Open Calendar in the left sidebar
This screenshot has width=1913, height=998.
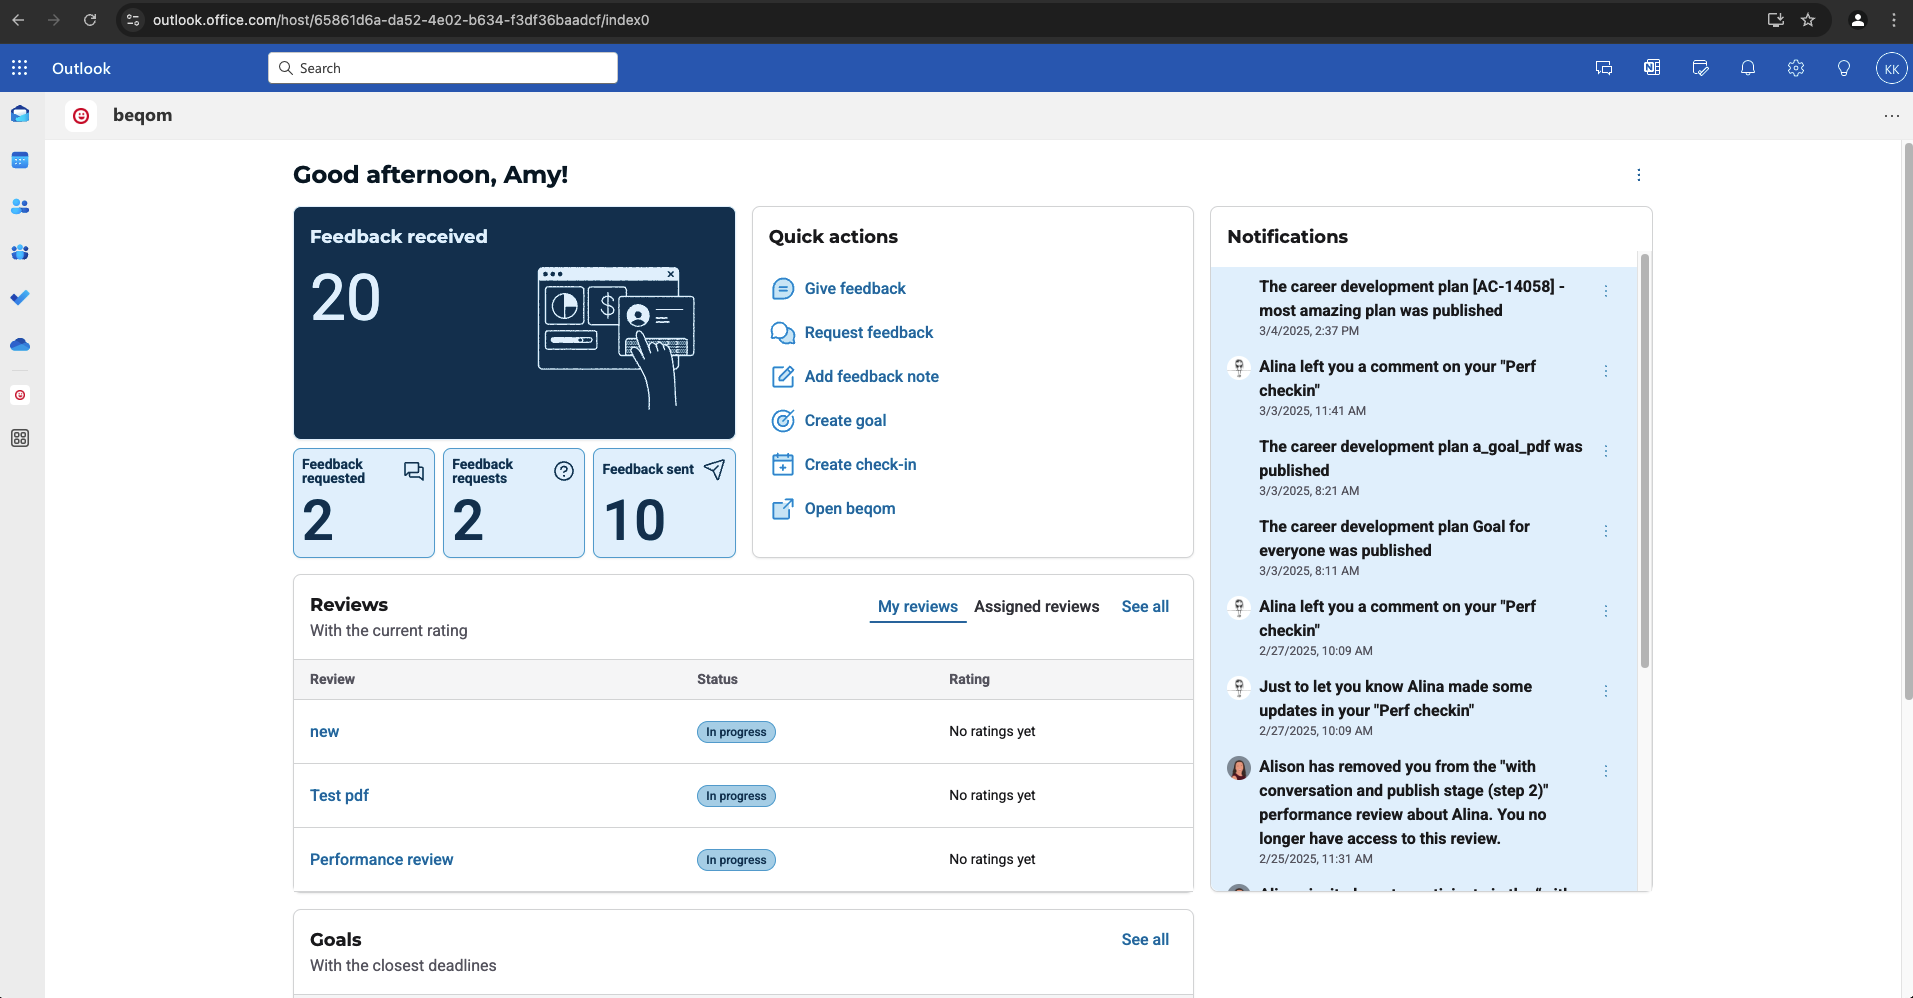click(20, 160)
